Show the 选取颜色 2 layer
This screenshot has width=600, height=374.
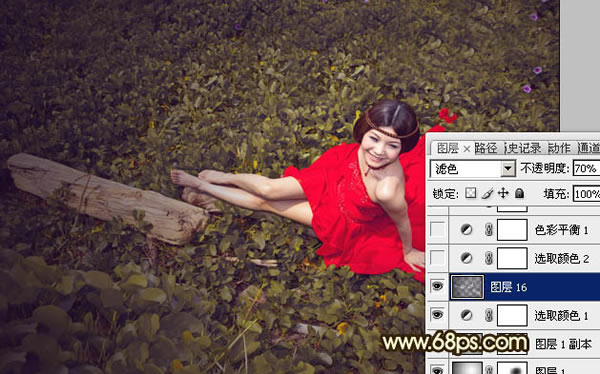click(x=437, y=258)
